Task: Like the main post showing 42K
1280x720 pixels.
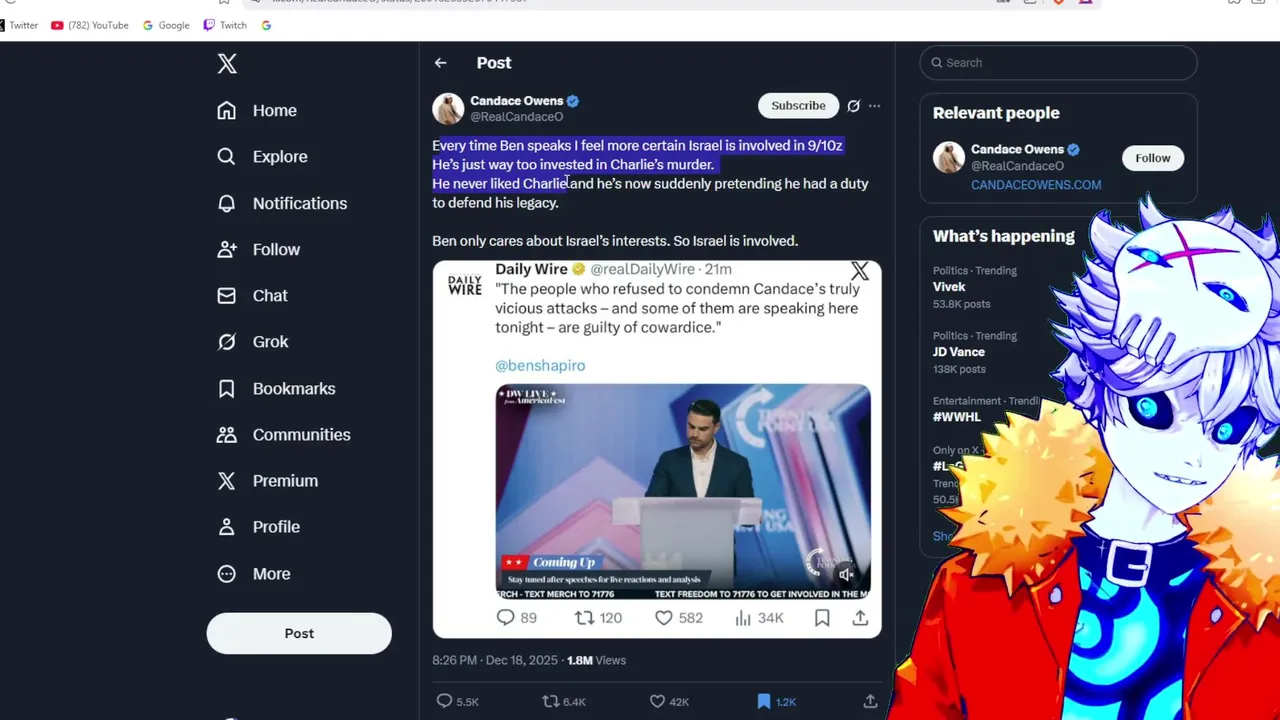Action: coord(657,701)
